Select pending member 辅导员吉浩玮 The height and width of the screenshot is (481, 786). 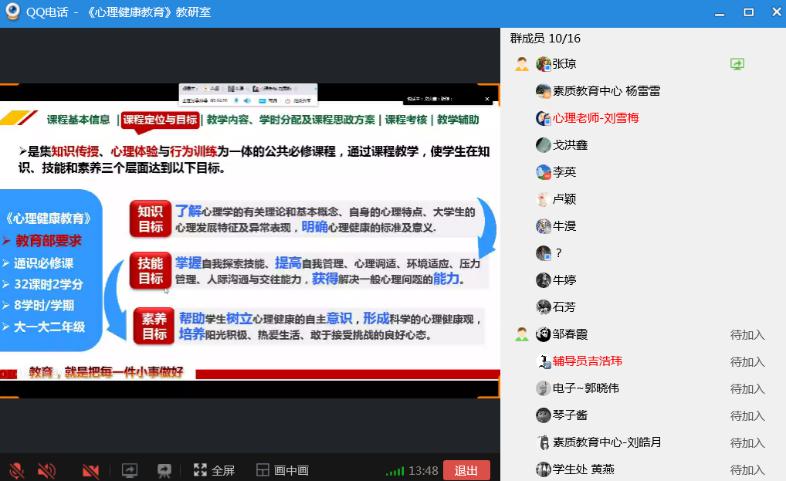pos(587,362)
